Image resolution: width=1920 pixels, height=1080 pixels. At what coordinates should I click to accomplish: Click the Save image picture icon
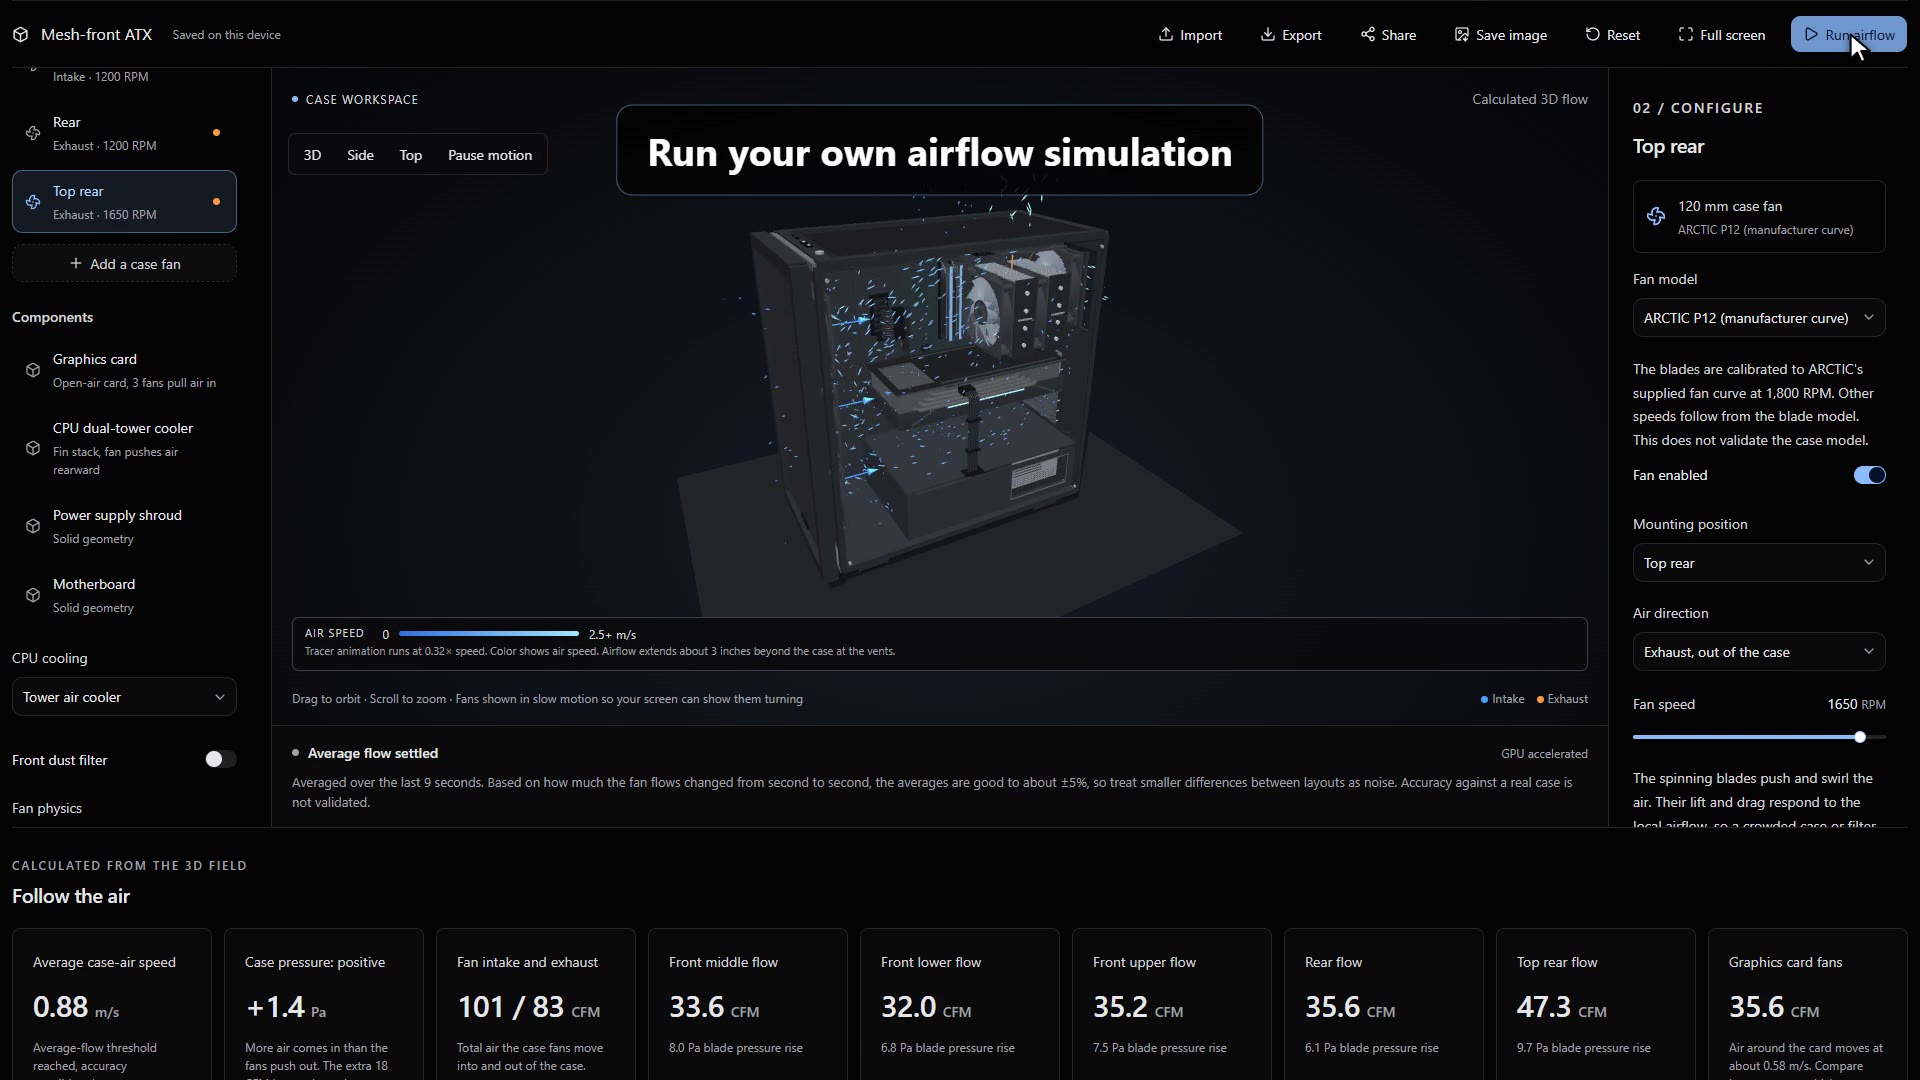tap(1462, 34)
